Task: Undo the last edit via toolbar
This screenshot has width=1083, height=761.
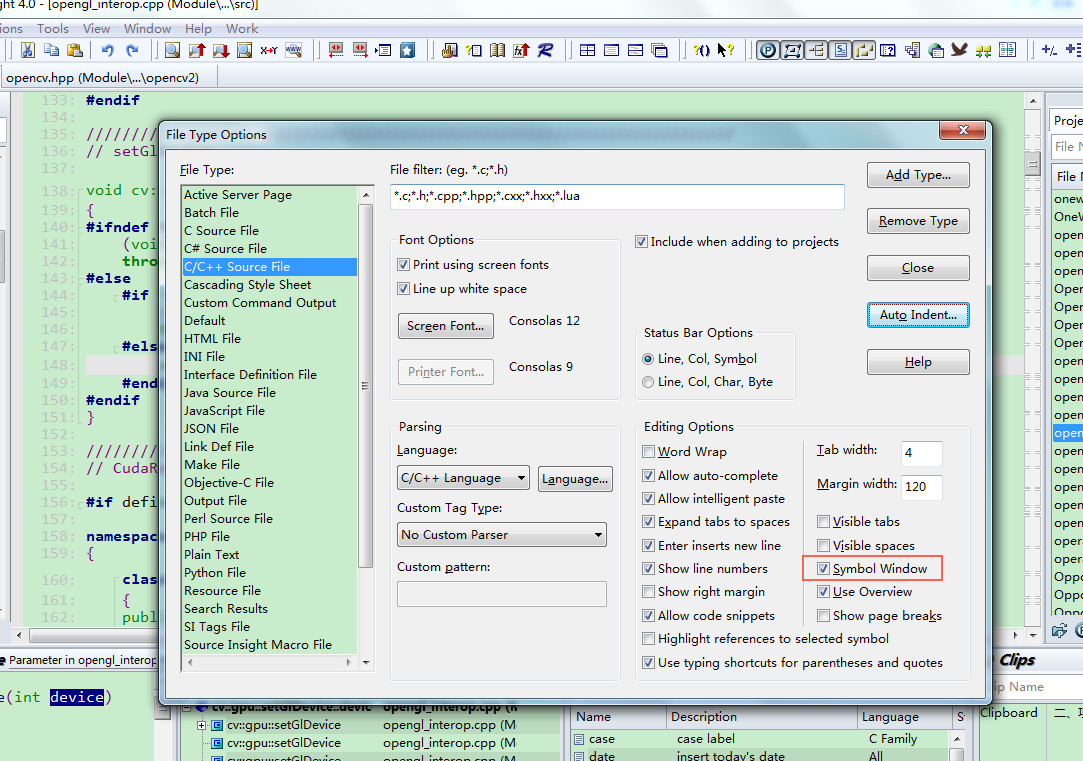Action: point(107,50)
